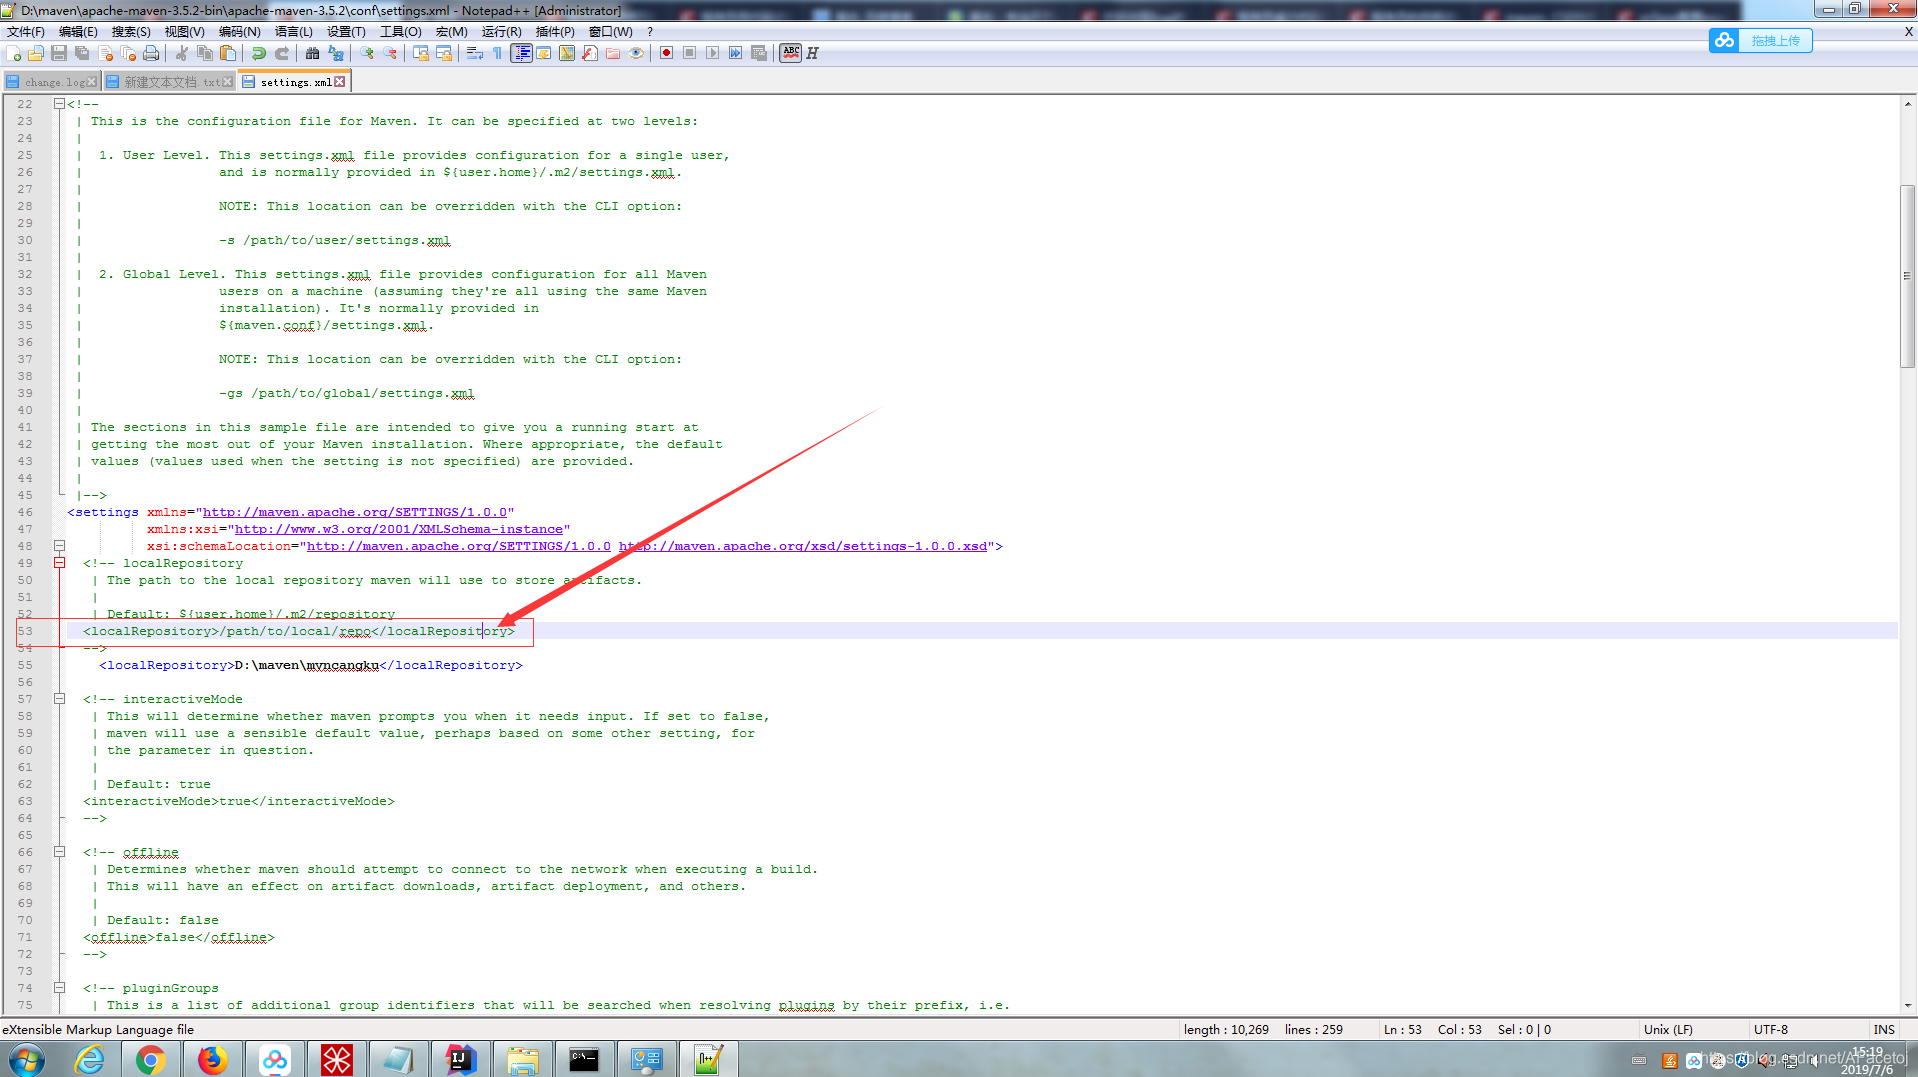Collapse the pluginGroups fold at line 74
This screenshot has width=1918, height=1077.
tap(59, 988)
